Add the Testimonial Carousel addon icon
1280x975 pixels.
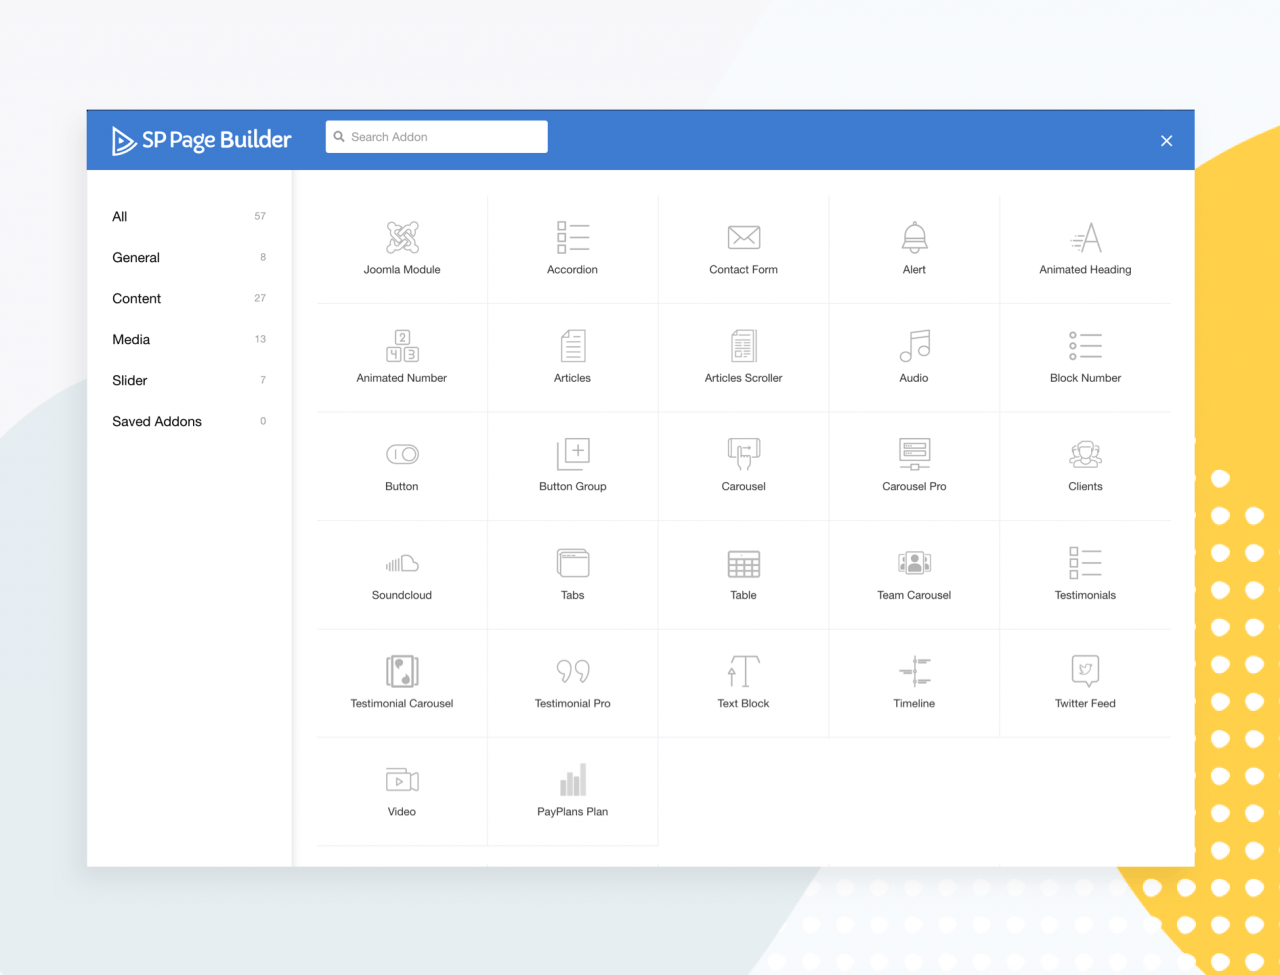[x=402, y=671]
